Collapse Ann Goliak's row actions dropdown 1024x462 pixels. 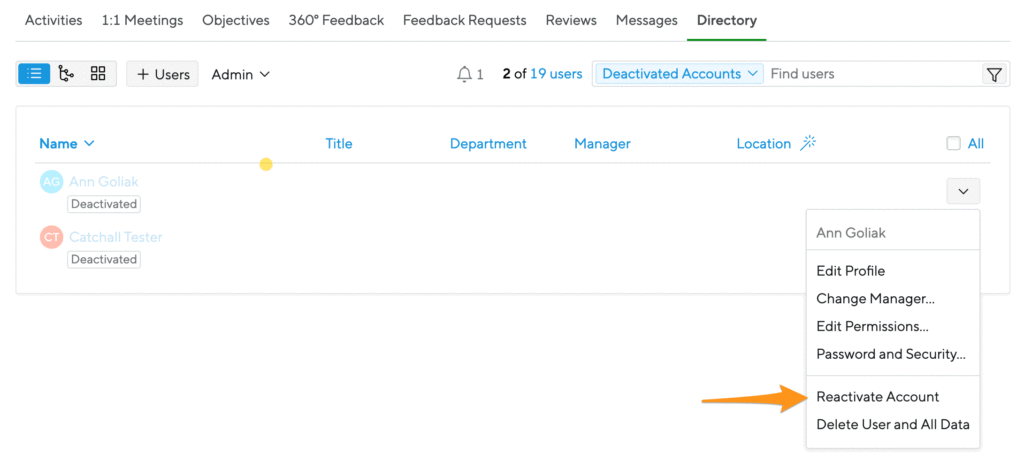pyautogui.click(x=963, y=191)
